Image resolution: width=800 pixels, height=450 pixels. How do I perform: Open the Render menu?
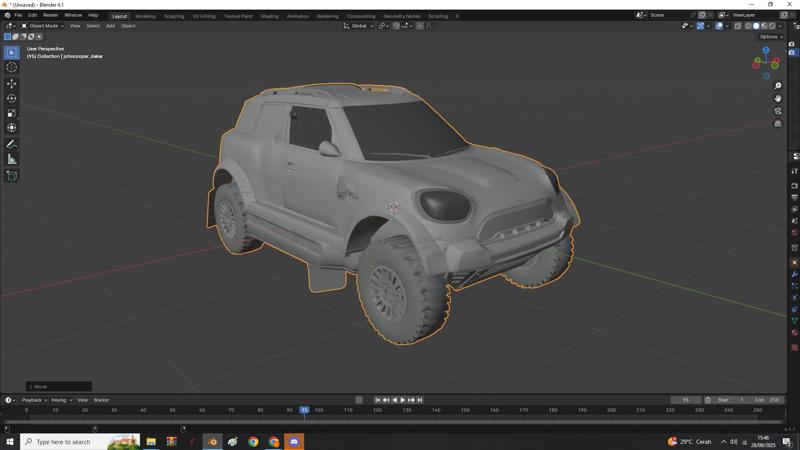tap(50, 15)
